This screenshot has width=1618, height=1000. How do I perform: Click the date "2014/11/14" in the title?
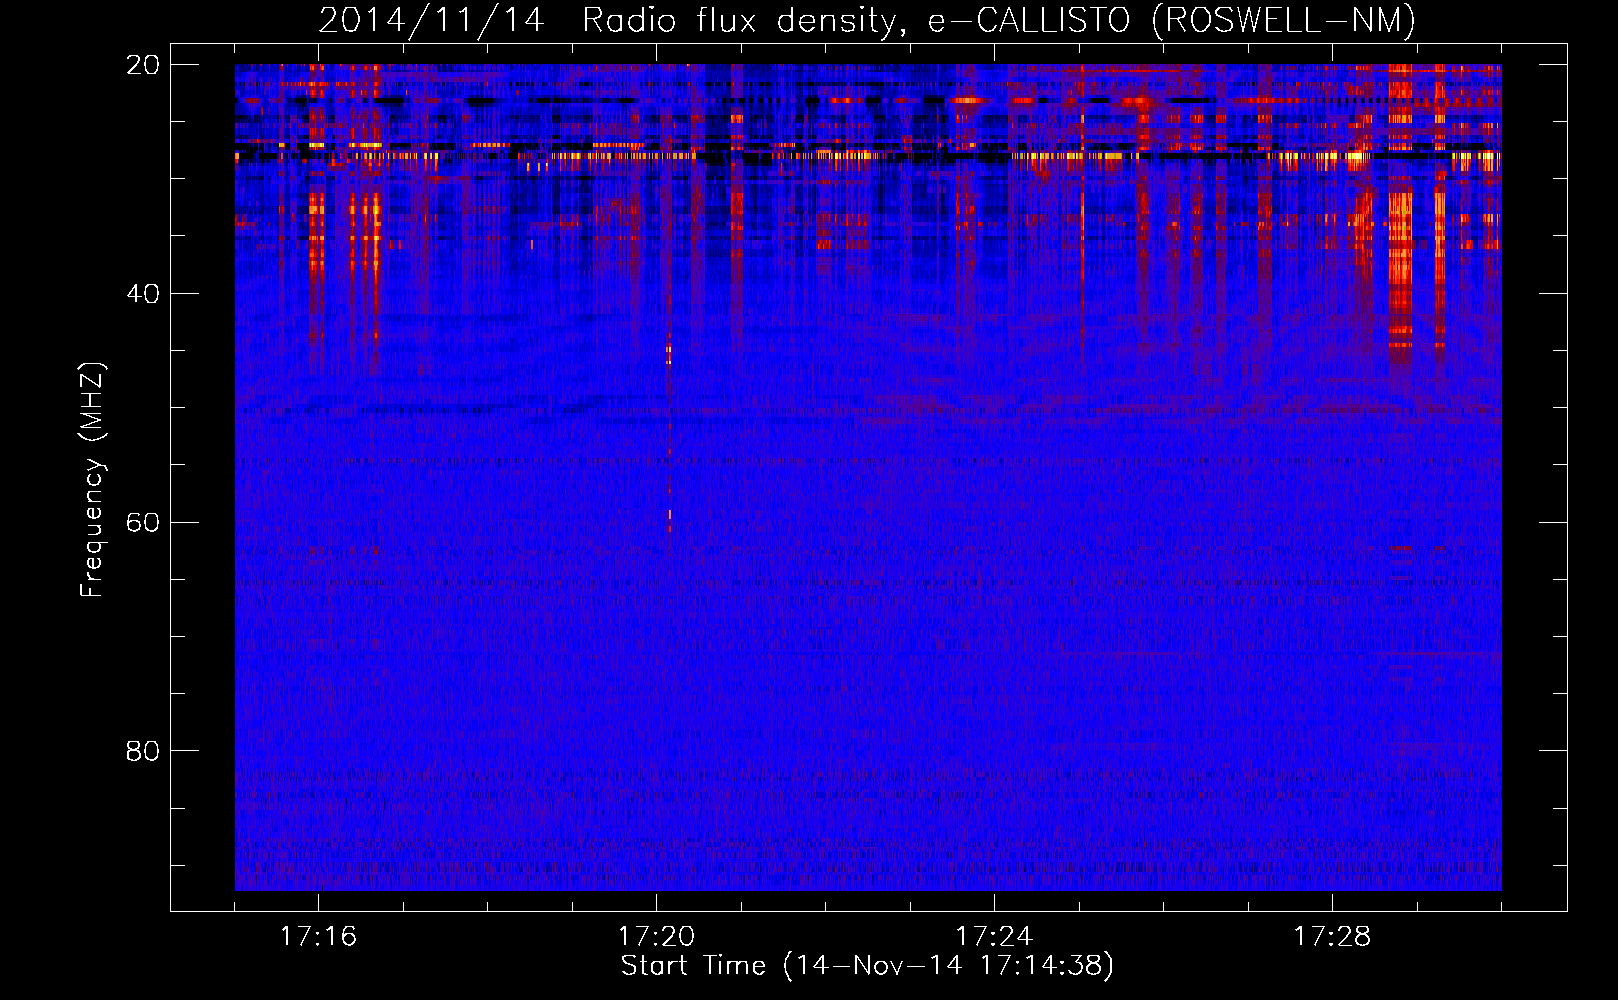pyautogui.click(x=432, y=20)
